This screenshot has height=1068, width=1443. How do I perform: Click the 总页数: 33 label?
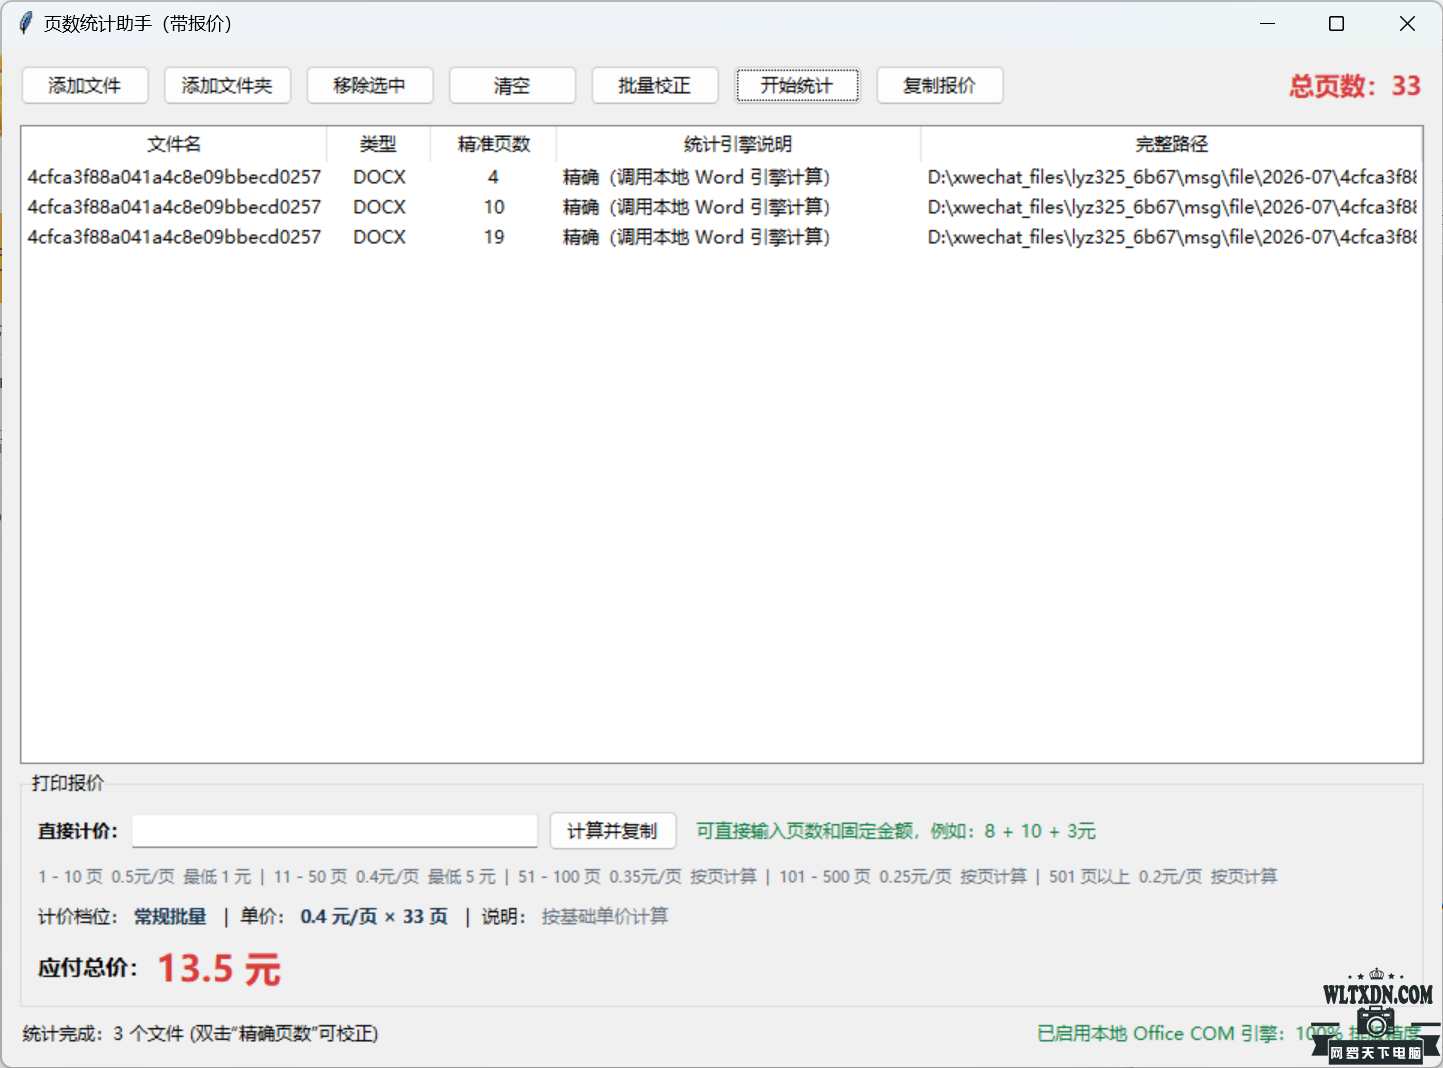1355,86
